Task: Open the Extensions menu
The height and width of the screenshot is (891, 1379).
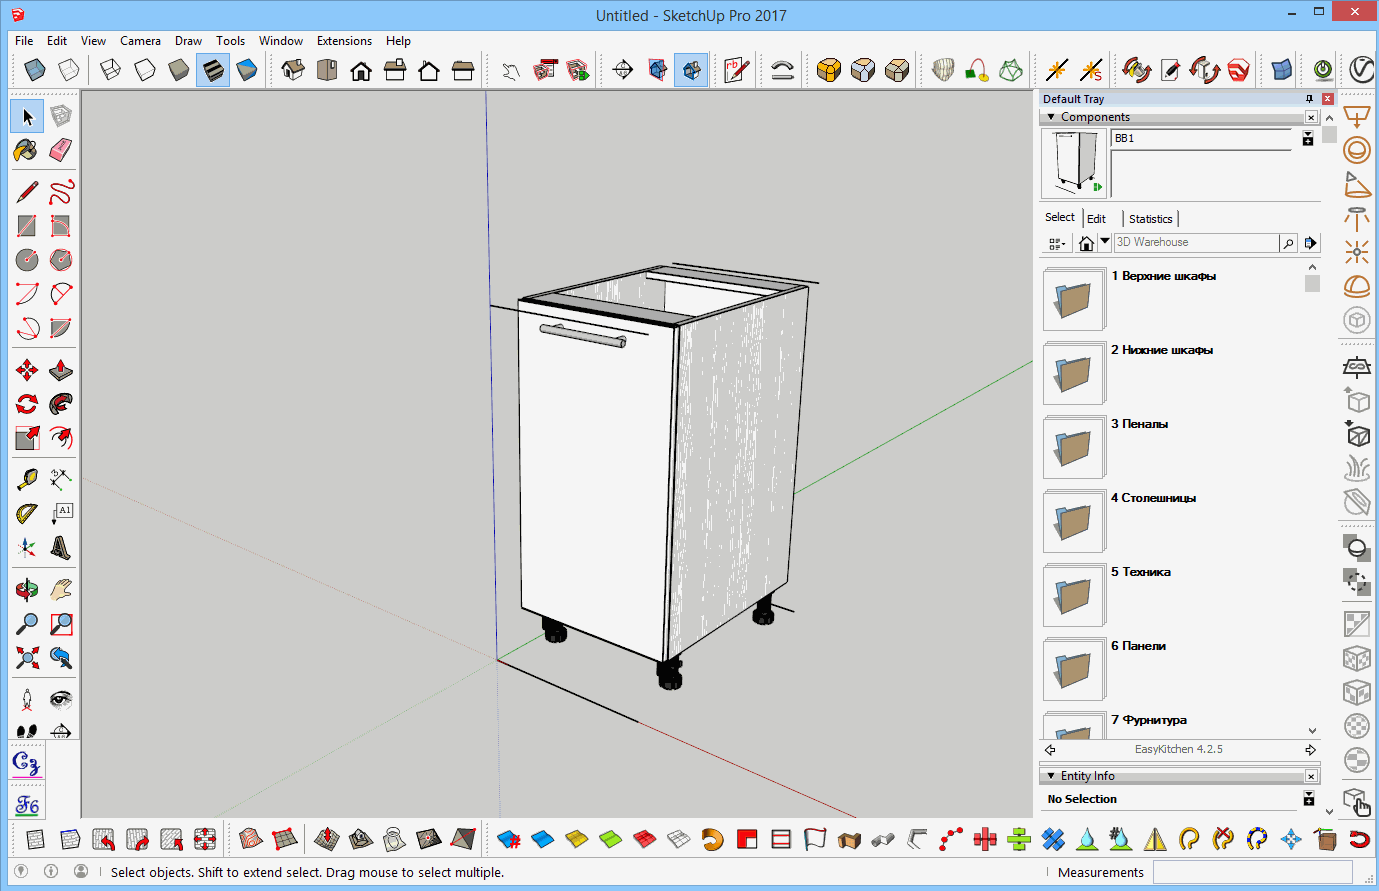Action: point(343,41)
